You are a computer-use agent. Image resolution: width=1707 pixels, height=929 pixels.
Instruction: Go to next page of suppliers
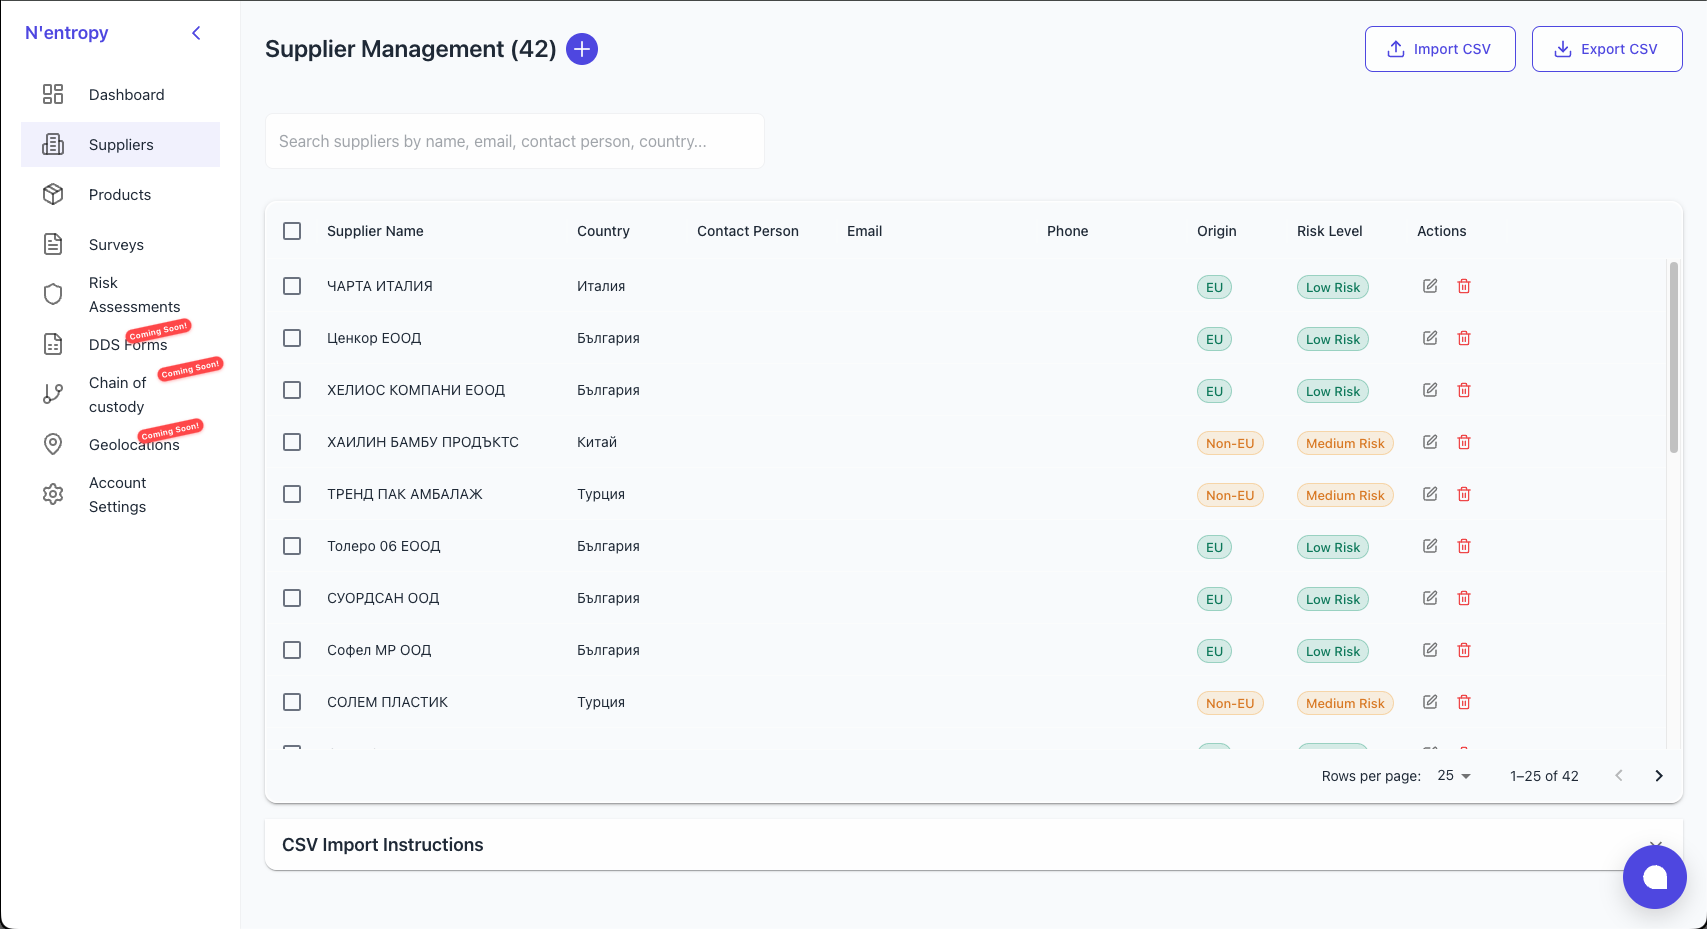click(x=1659, y=776)
